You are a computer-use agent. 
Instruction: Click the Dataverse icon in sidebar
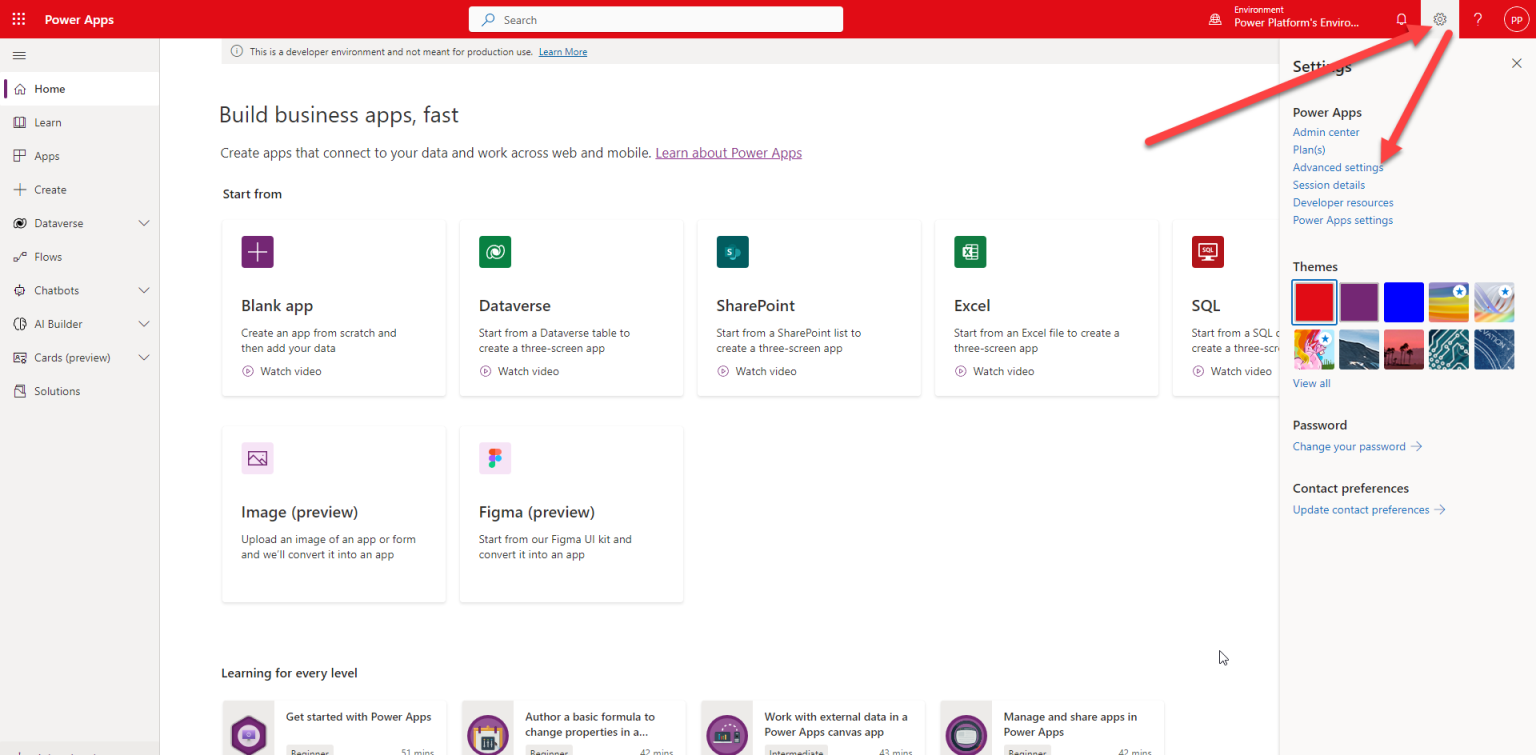pyautogui.click(x=20, y=223)
